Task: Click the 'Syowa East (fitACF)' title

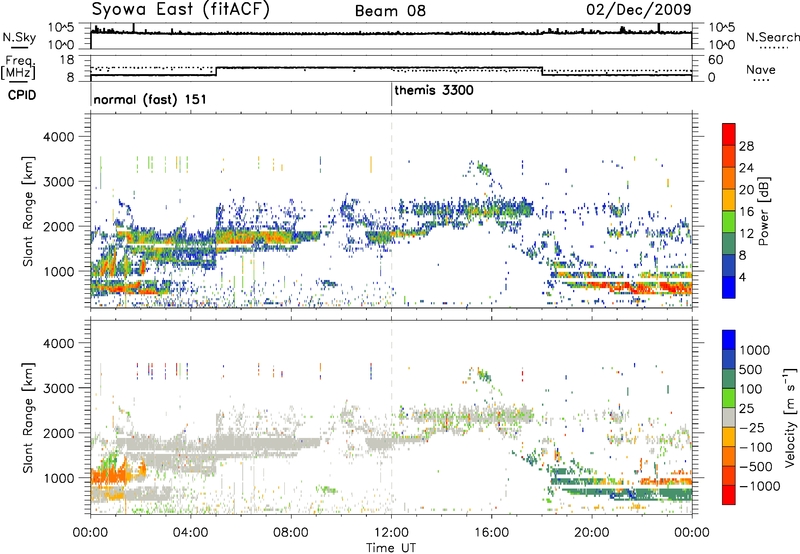Action: pos(180,9)
